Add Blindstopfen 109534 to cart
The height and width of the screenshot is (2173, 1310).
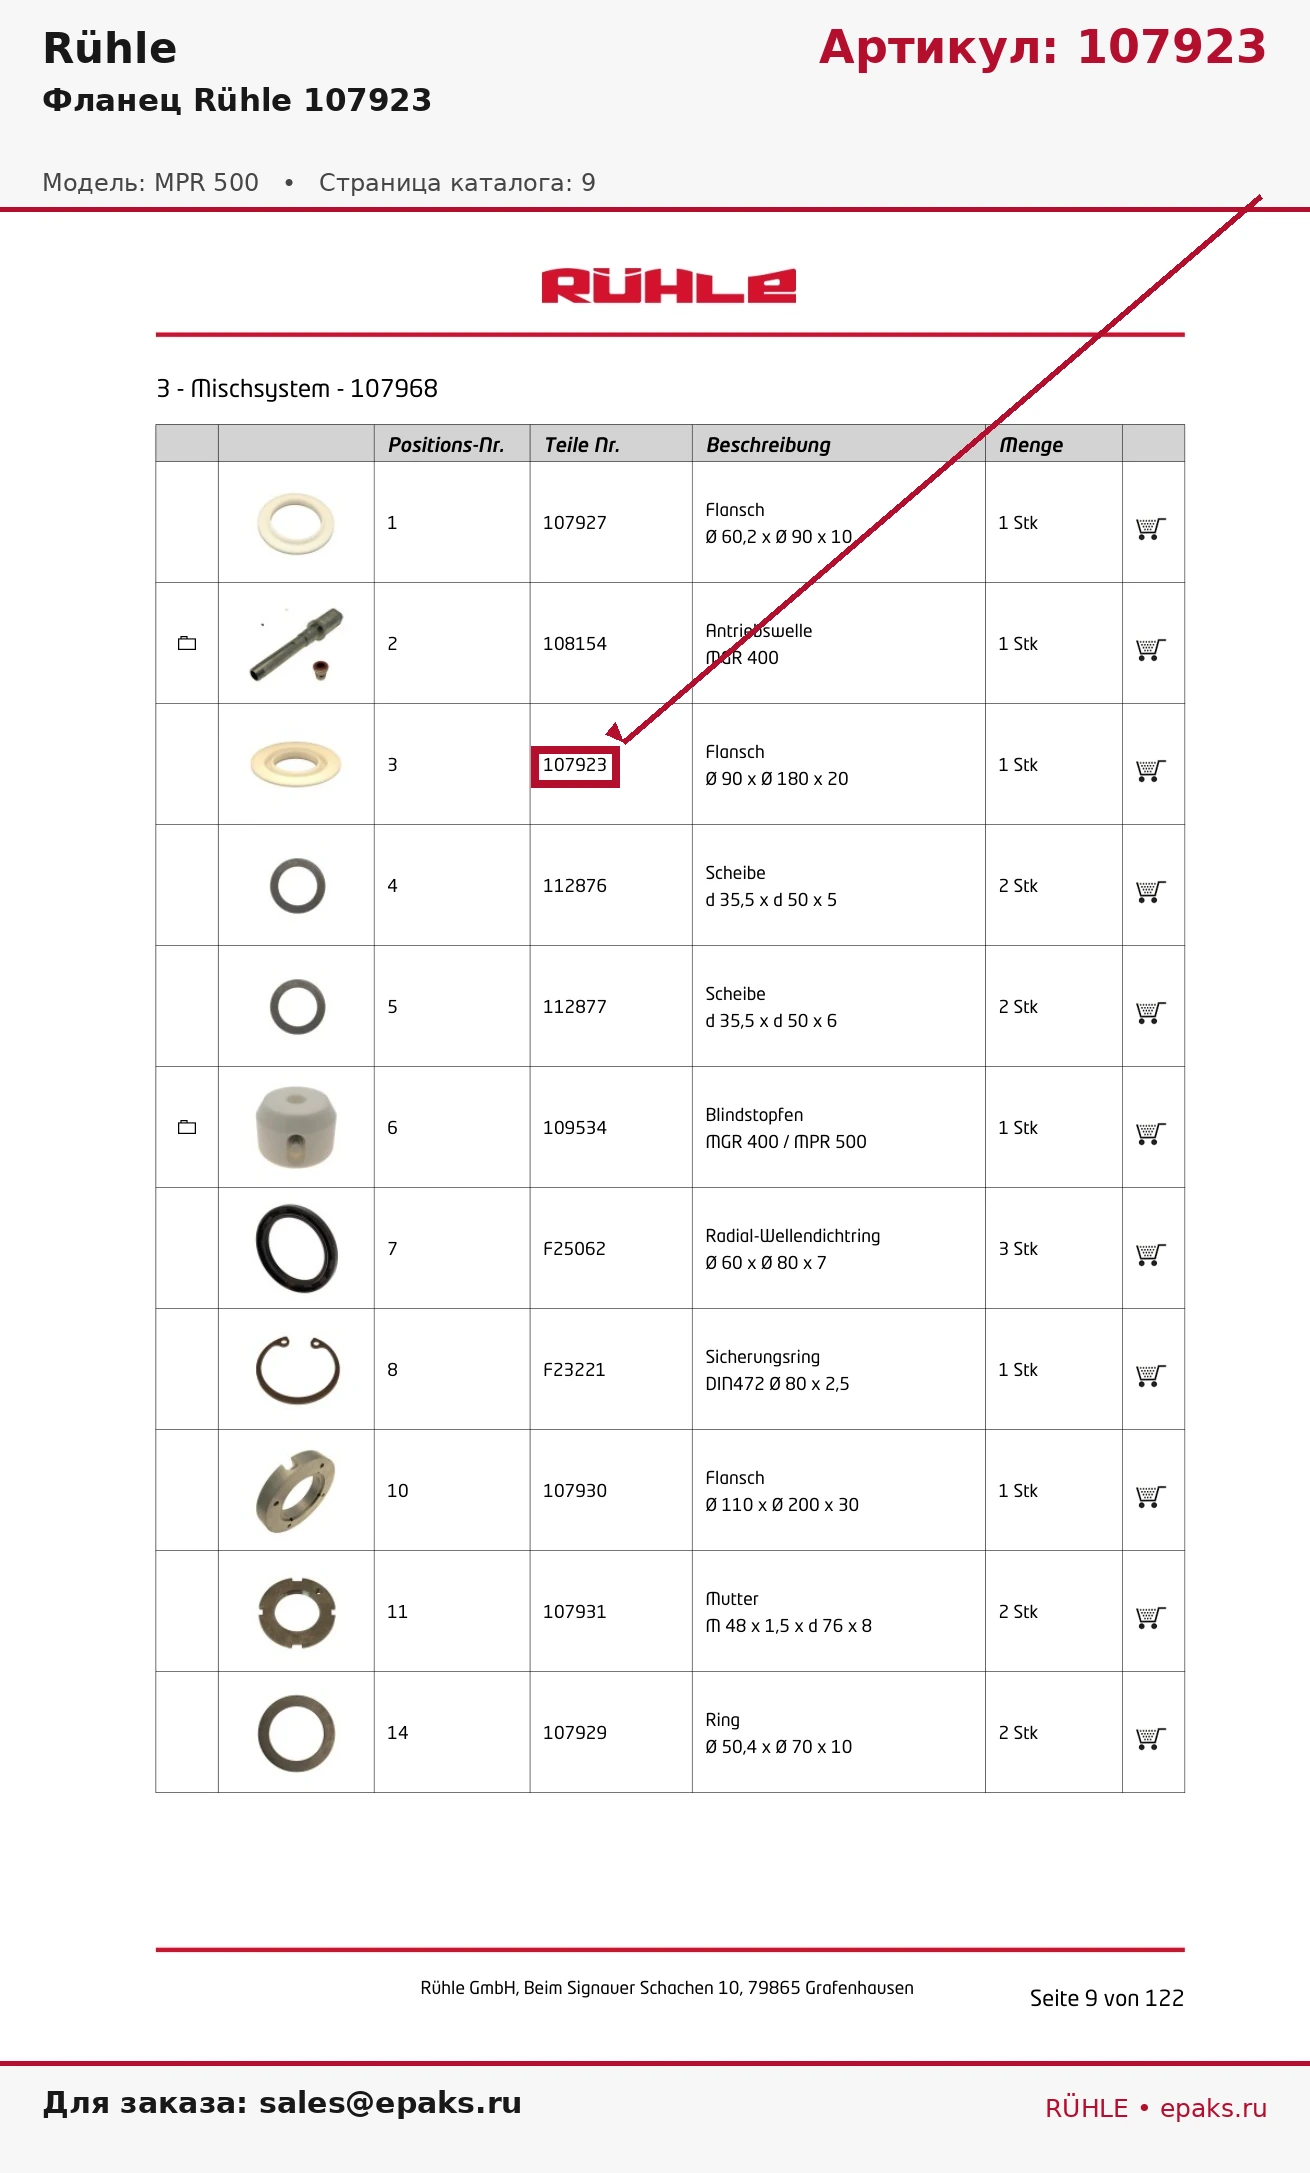point(1151,1133)
